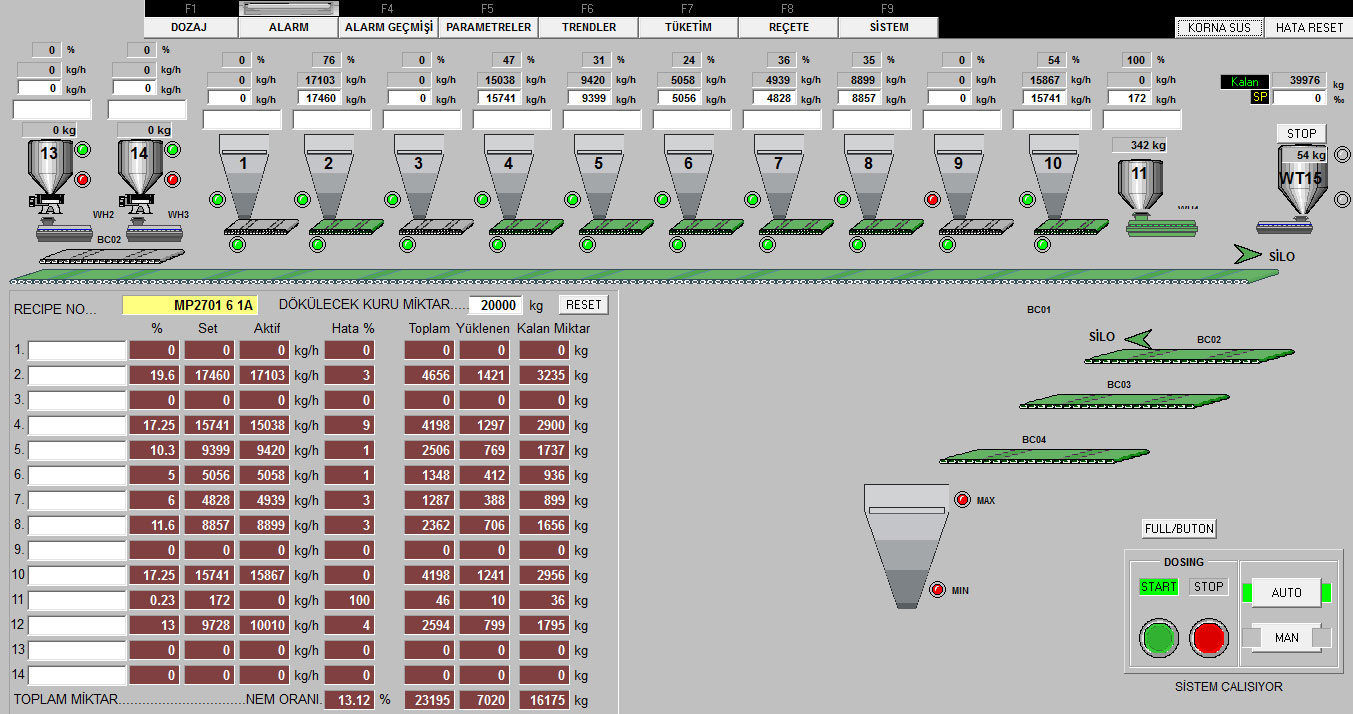Click the WT15 weigh tank icon

(x=1300, y=180)
